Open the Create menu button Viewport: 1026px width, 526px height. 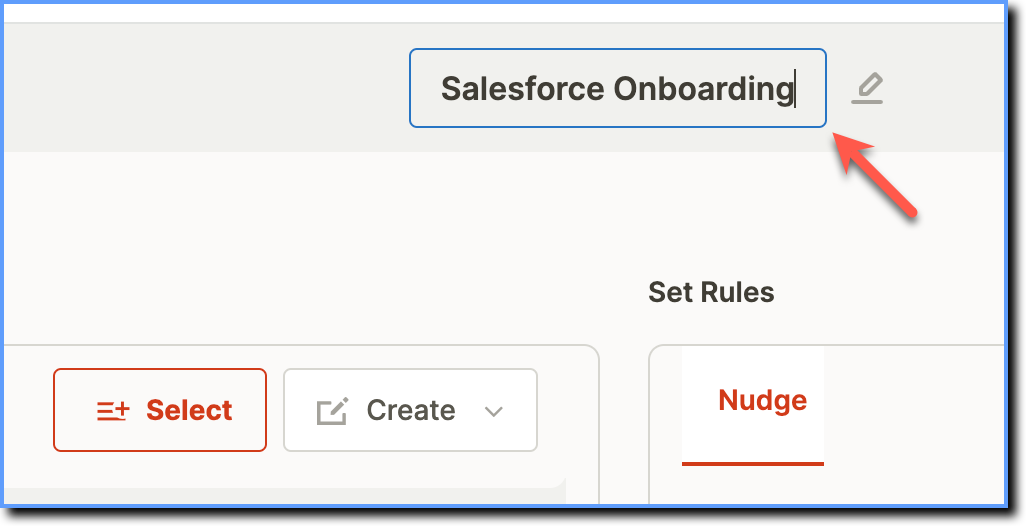pyautogui.click(x=410, y=410)
